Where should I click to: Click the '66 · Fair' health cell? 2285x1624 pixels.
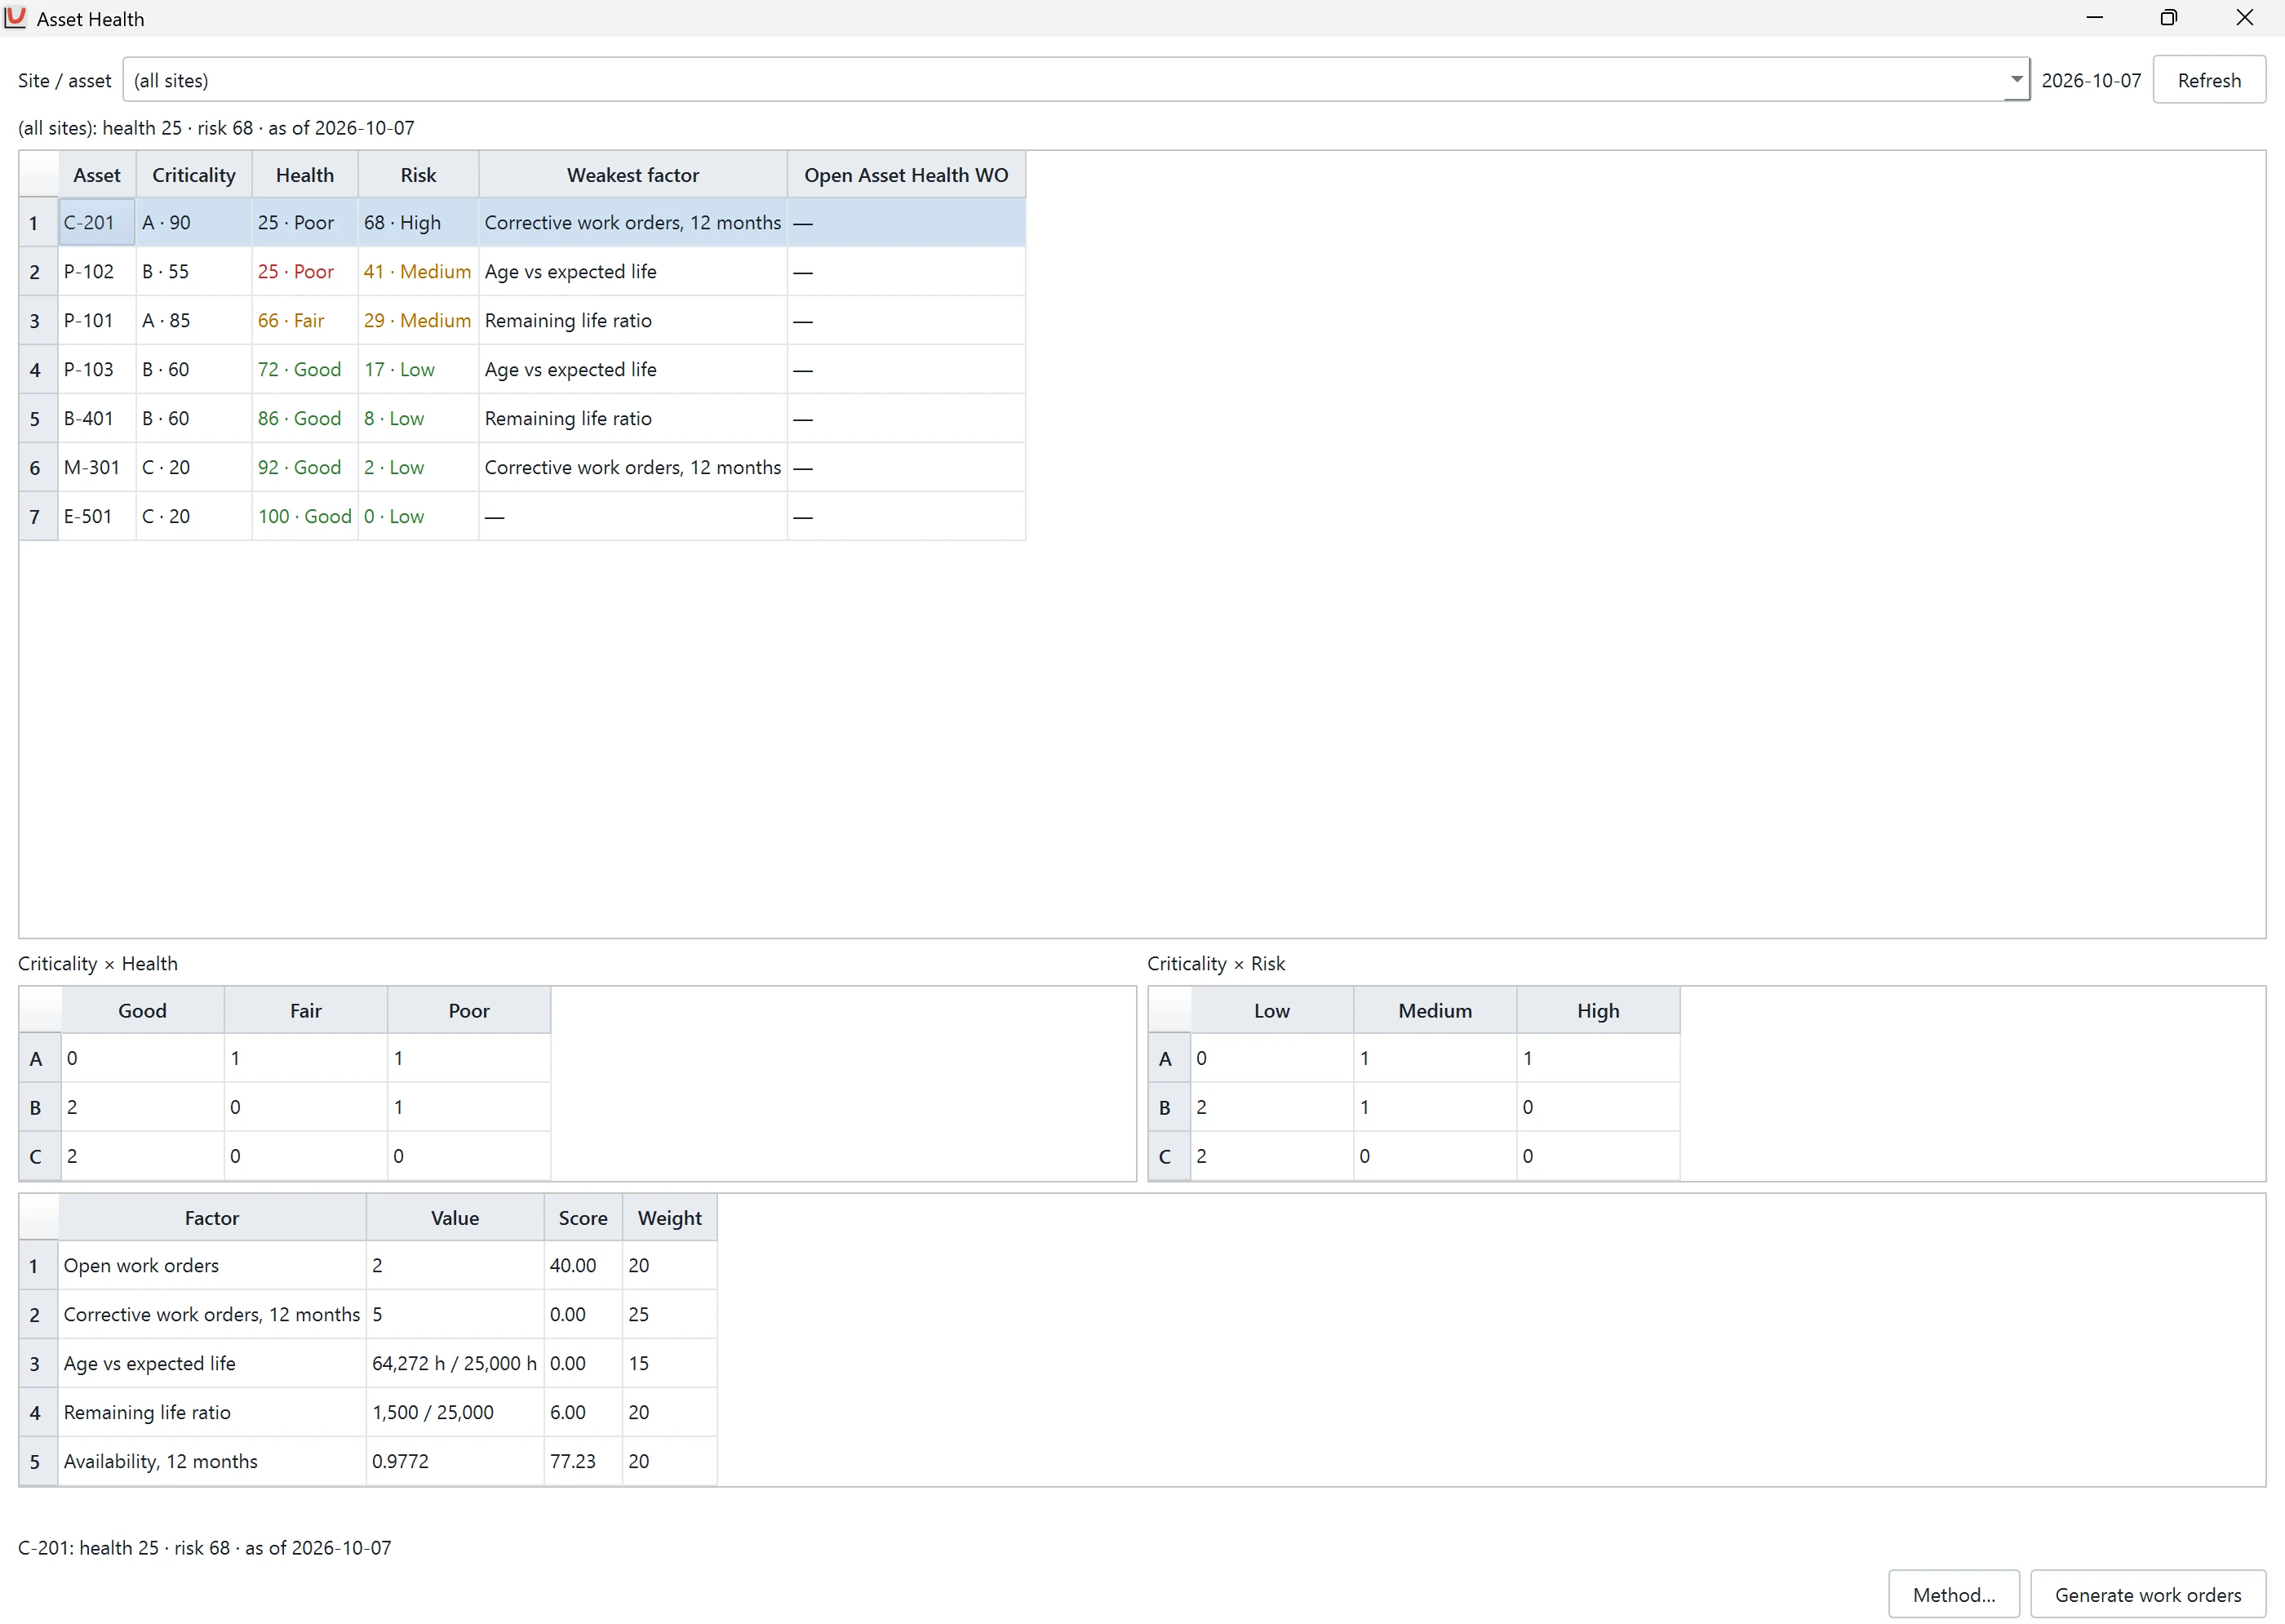305,321
